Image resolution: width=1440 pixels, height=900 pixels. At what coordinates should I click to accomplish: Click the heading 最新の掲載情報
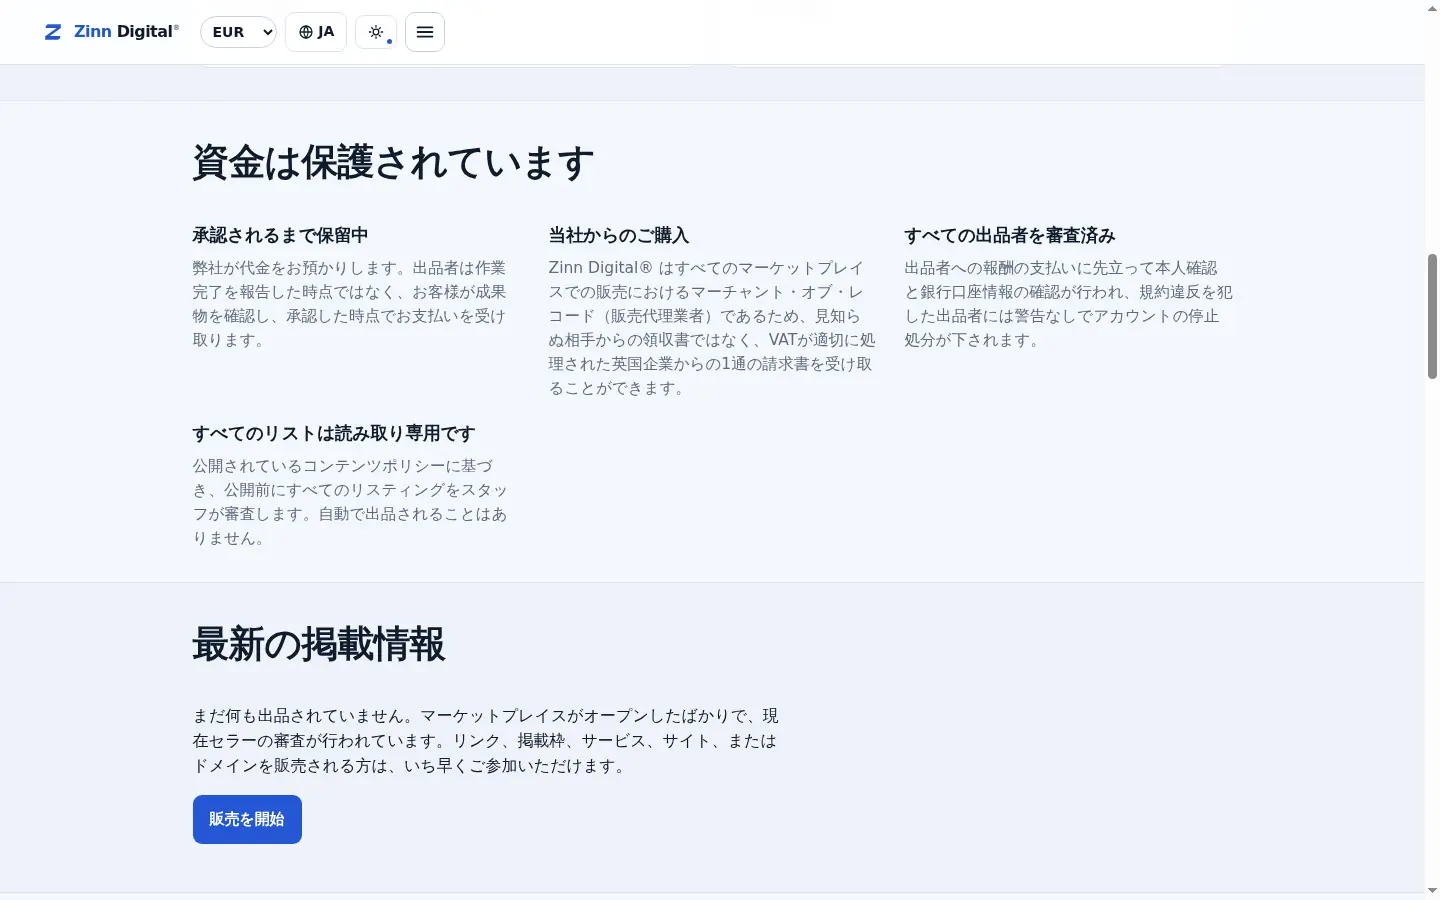(319, 644)
